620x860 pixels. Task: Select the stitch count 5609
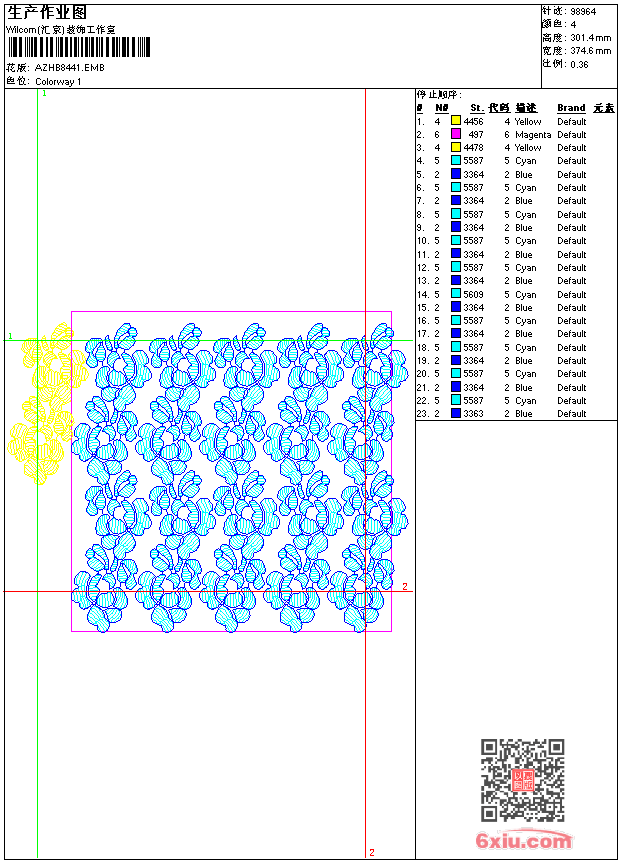coord(474,295)
